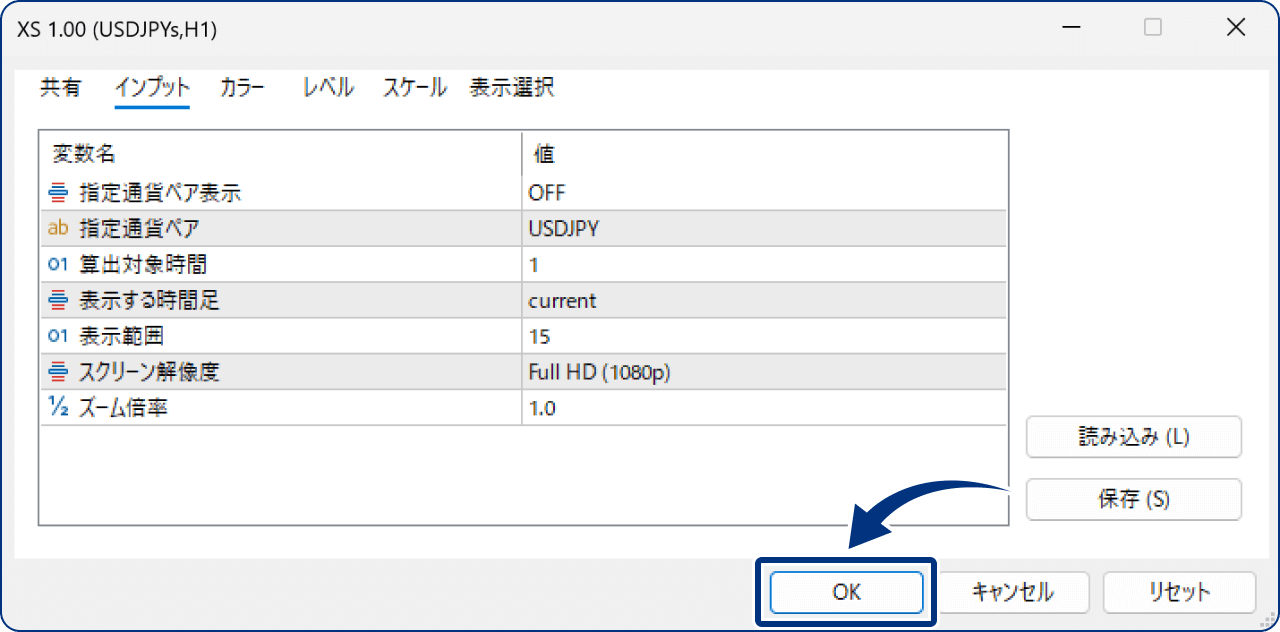Switch to the レベル tab
The height and width of the screenshot is (632, 1280).
tap(327, 88)
